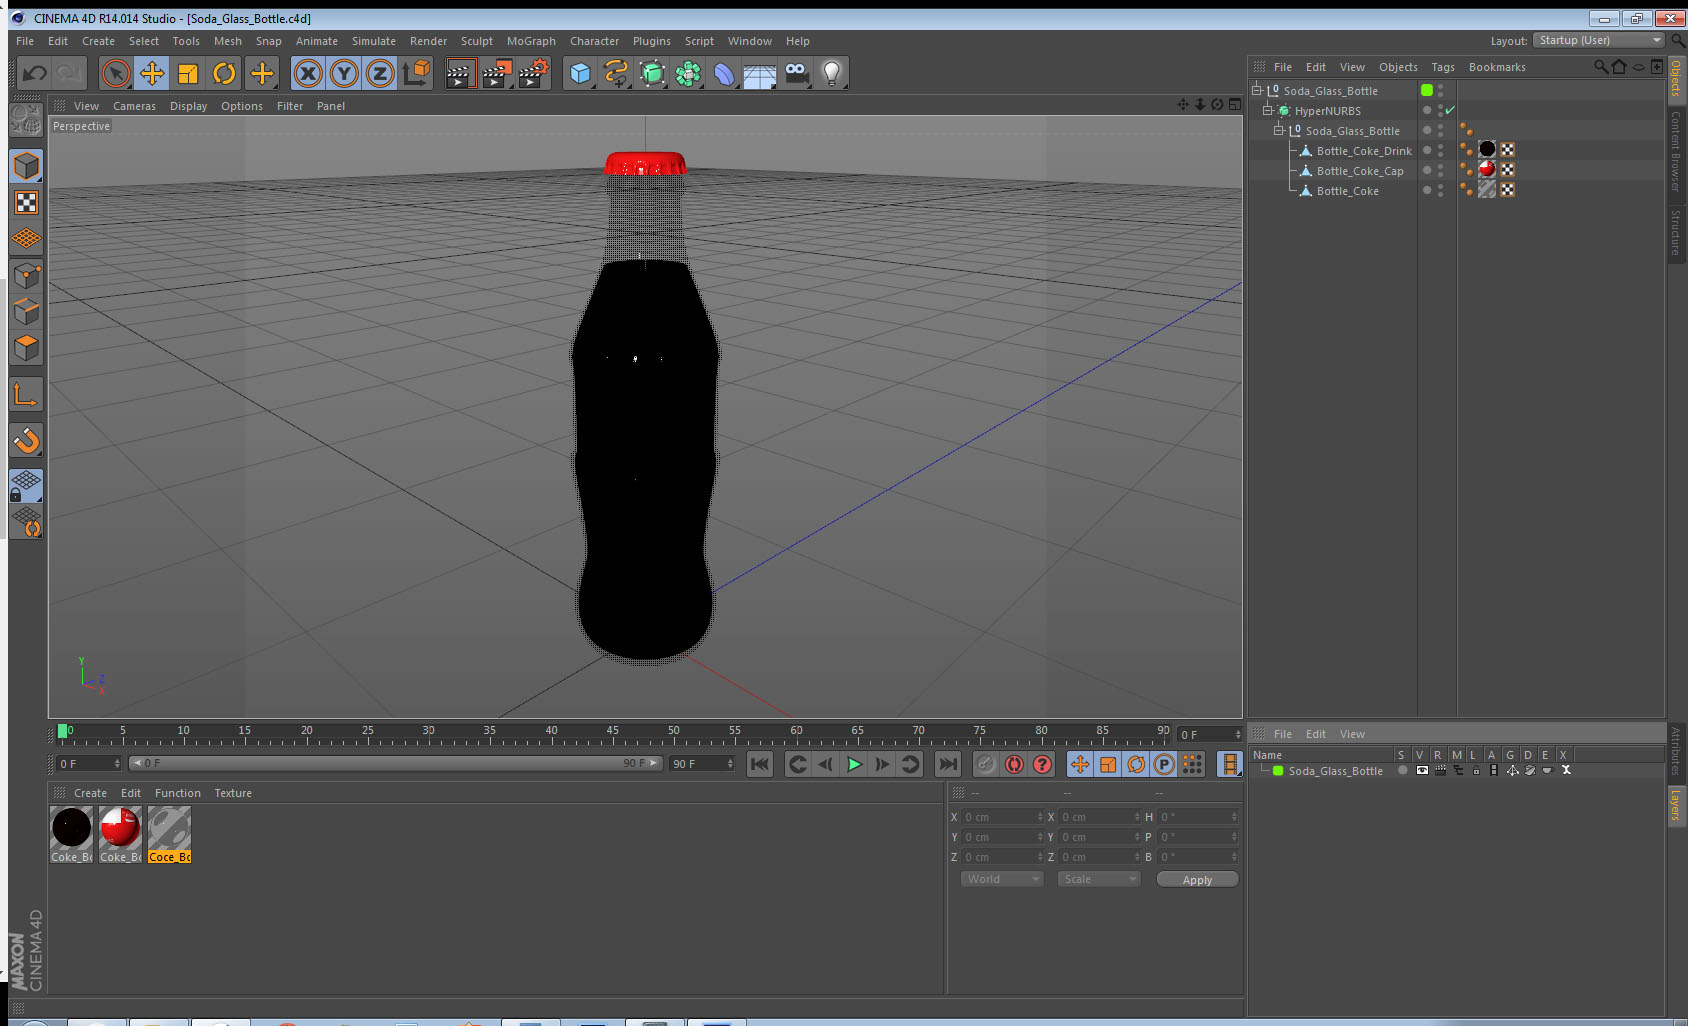The height and width of the screenshot is (1026, 1688).
Task: Toggle the locked workplane icon
Action: [27, 486]
